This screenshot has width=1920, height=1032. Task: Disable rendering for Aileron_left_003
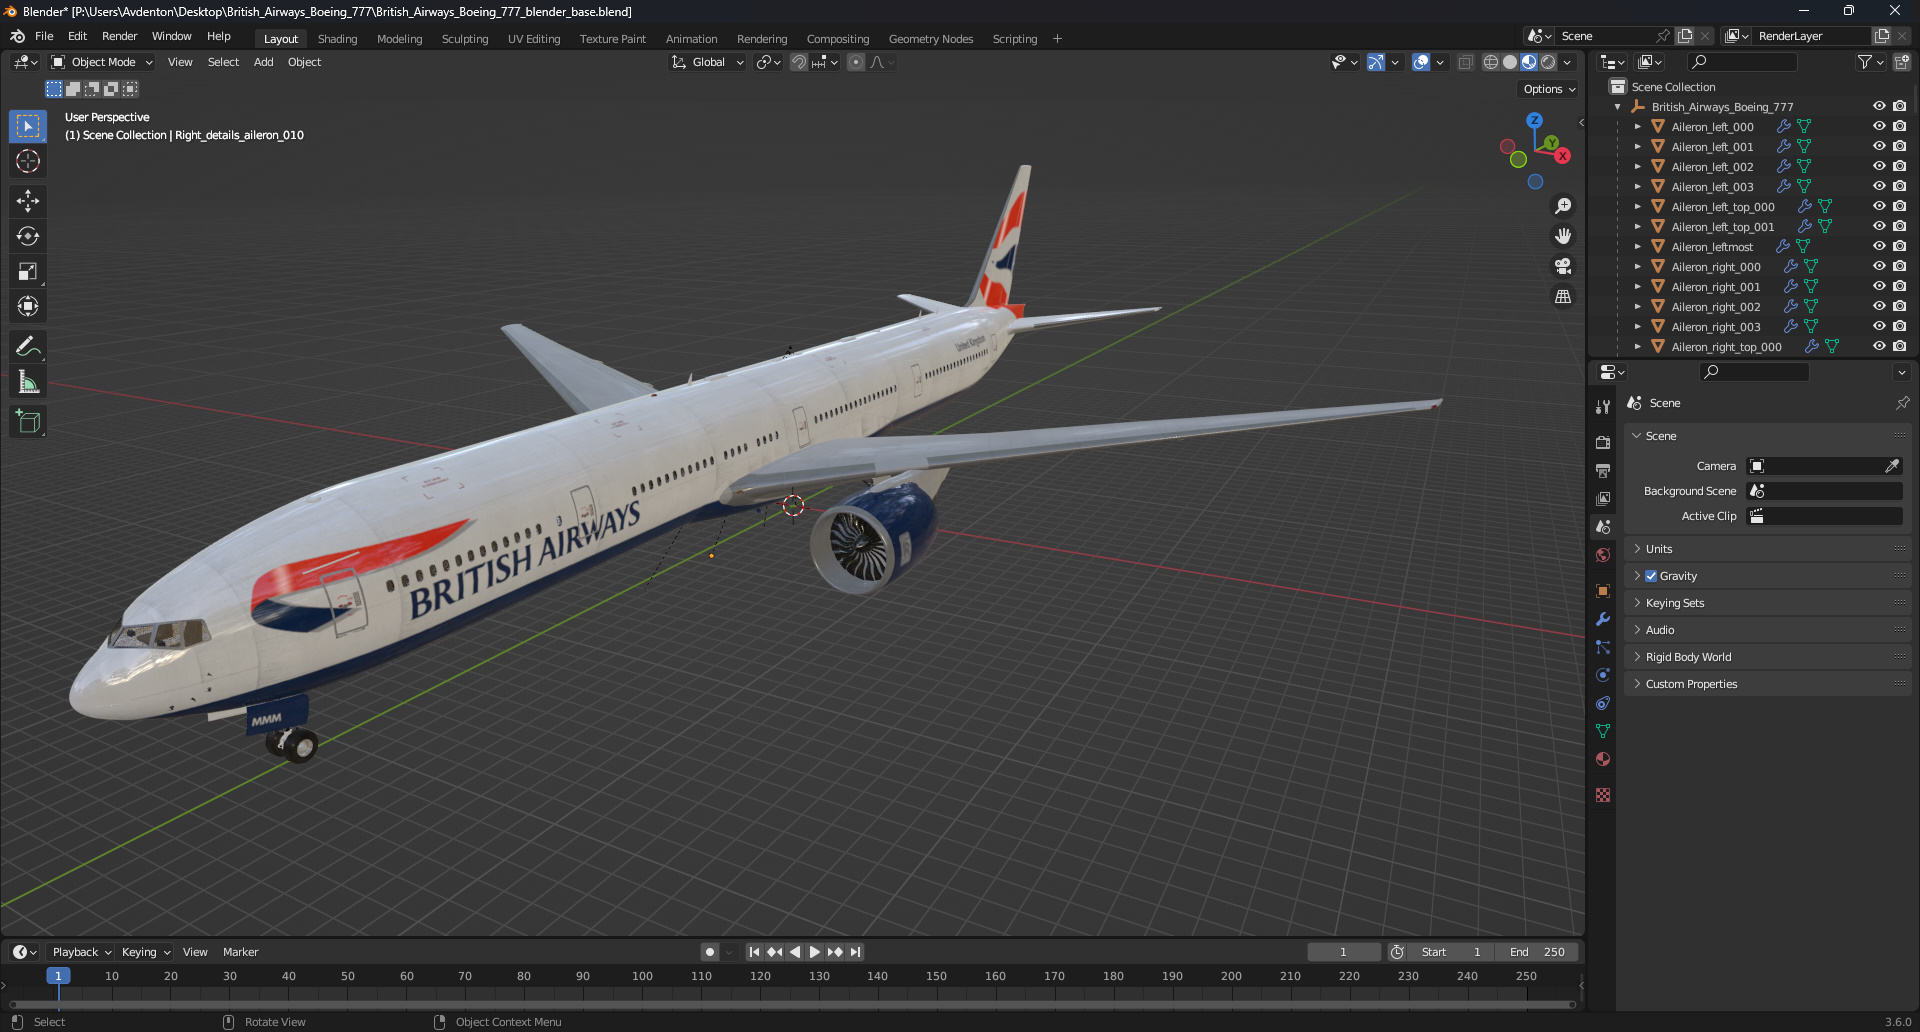coord(1899,187)
